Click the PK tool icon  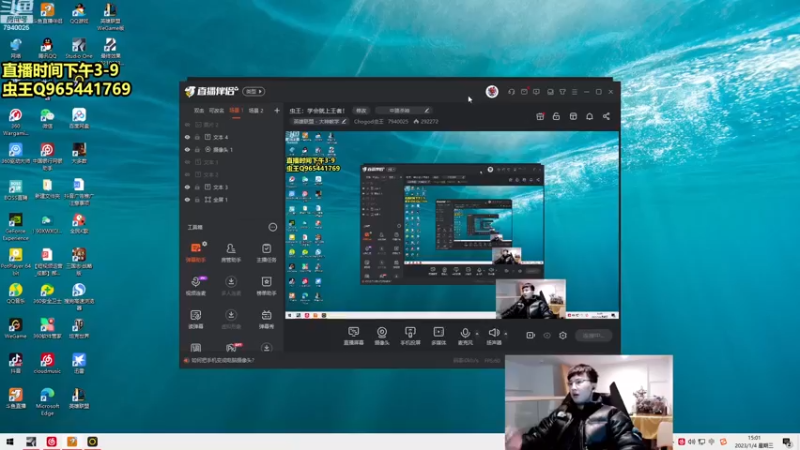click(x=231, y=348)
